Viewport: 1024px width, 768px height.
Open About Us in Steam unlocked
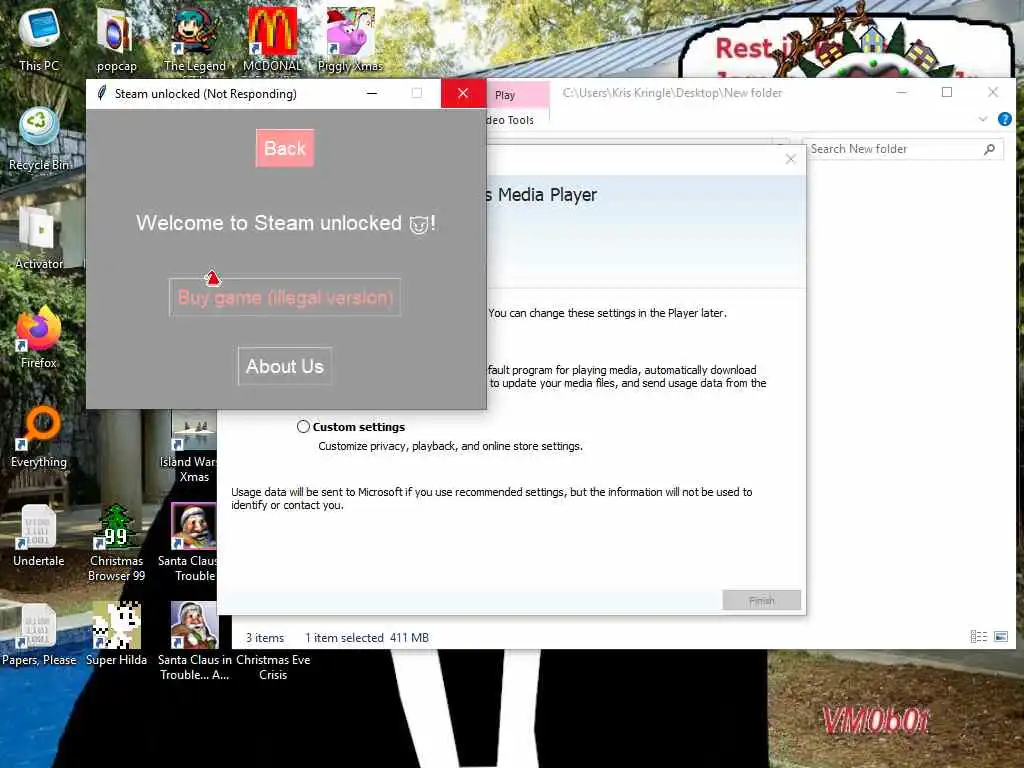[285, 366]
